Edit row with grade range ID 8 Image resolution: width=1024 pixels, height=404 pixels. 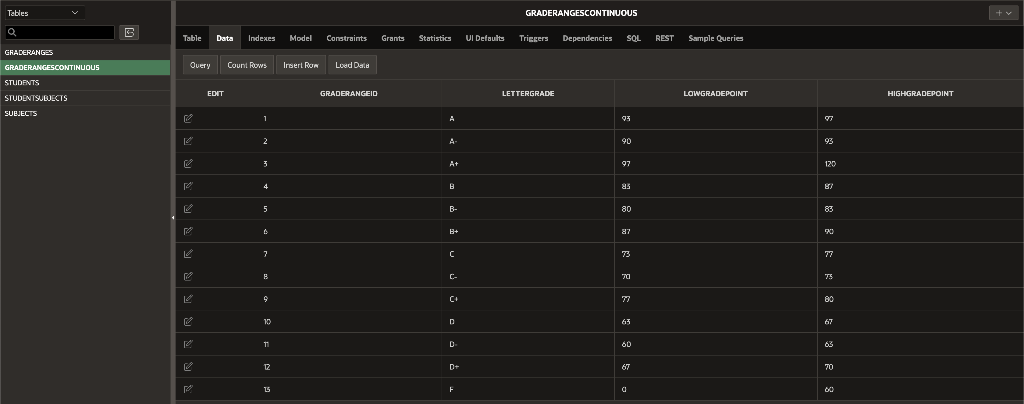189,276
